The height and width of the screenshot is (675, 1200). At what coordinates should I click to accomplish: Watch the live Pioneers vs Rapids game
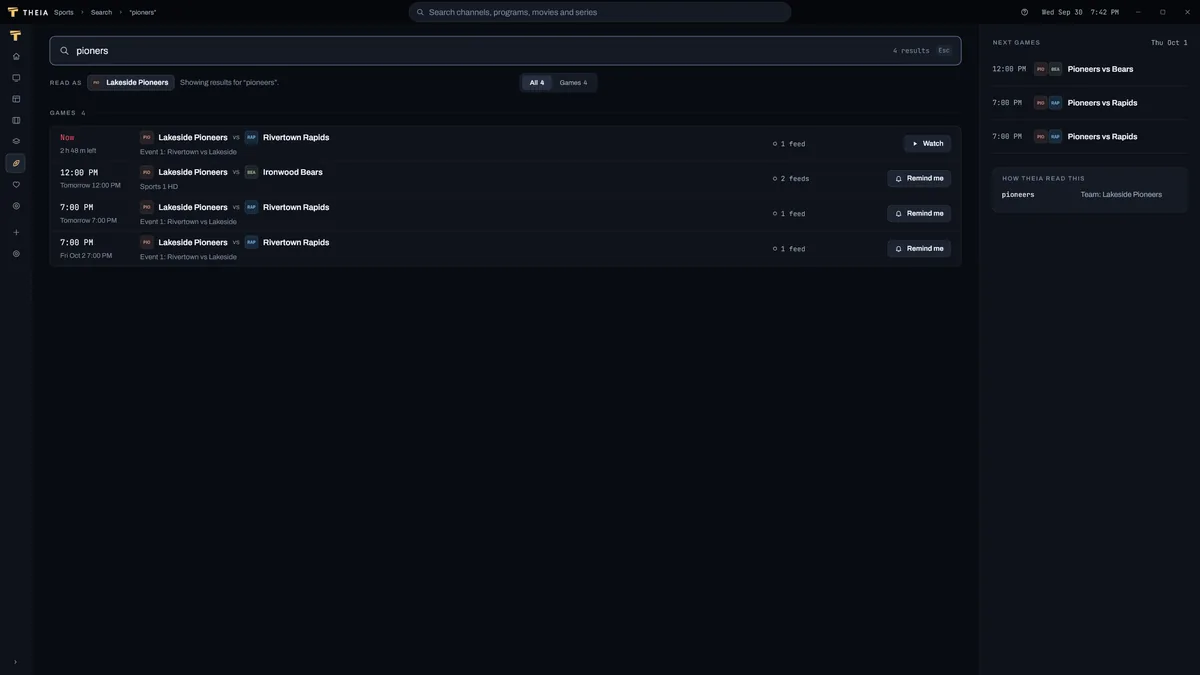927,144
